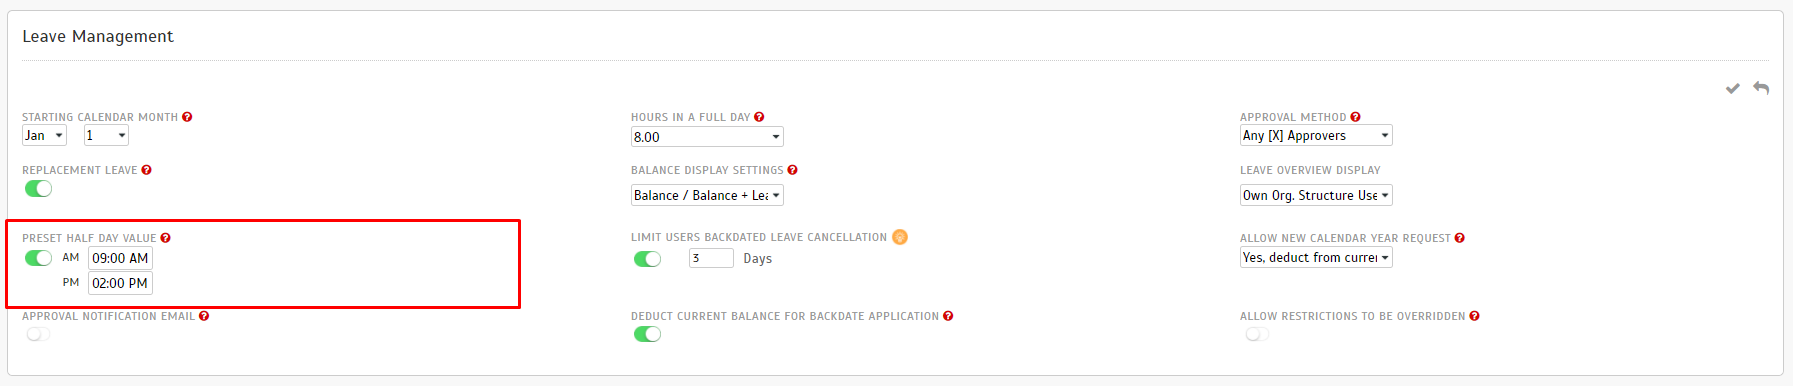The width and height of the screenshot is (1793, 386).
Task: Open help icon beside Approval Method
Action: [1355, 117]
